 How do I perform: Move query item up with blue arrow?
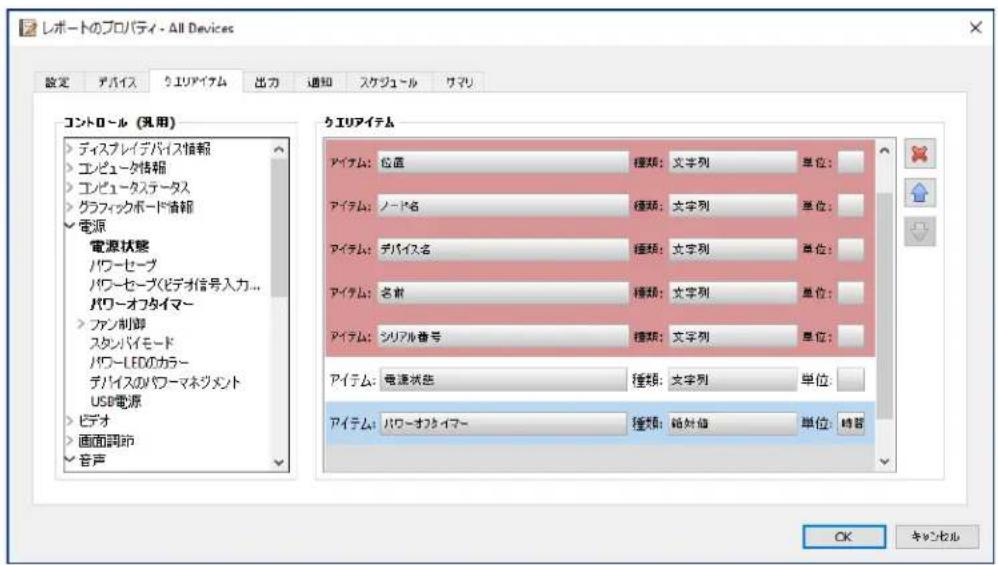click(x=919, y=193)
